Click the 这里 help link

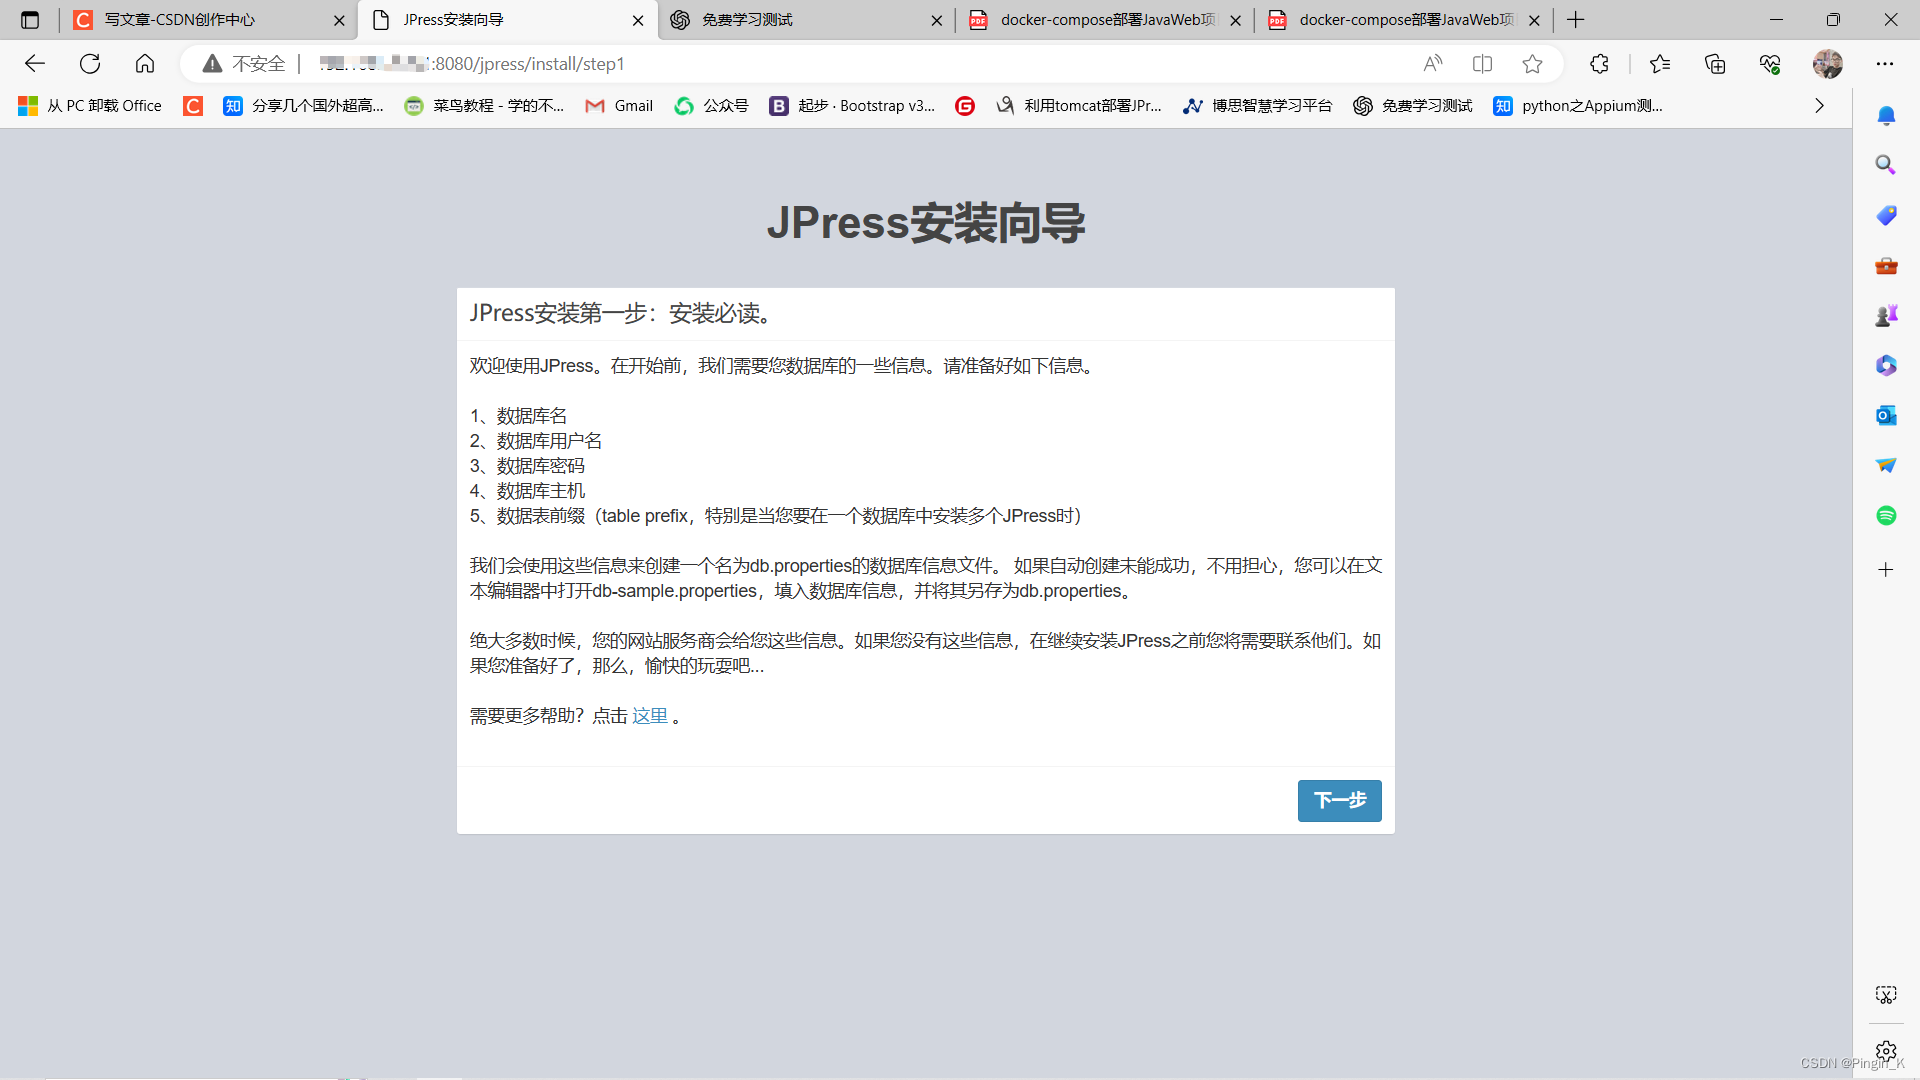tap(649, 716)
